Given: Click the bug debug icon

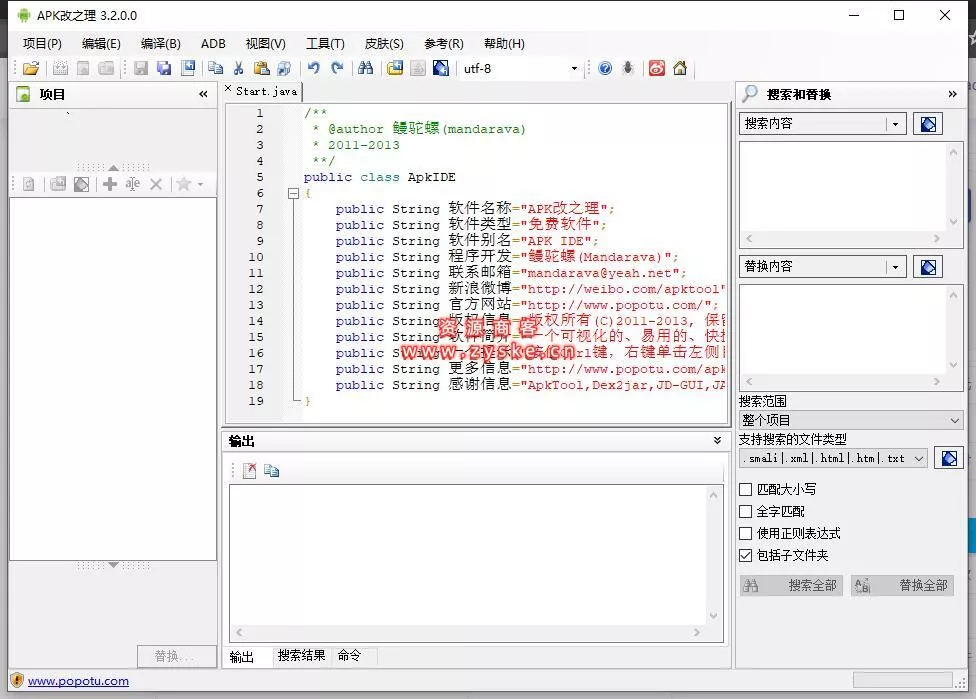Looking at the screenshot, I should click(628, 68).
